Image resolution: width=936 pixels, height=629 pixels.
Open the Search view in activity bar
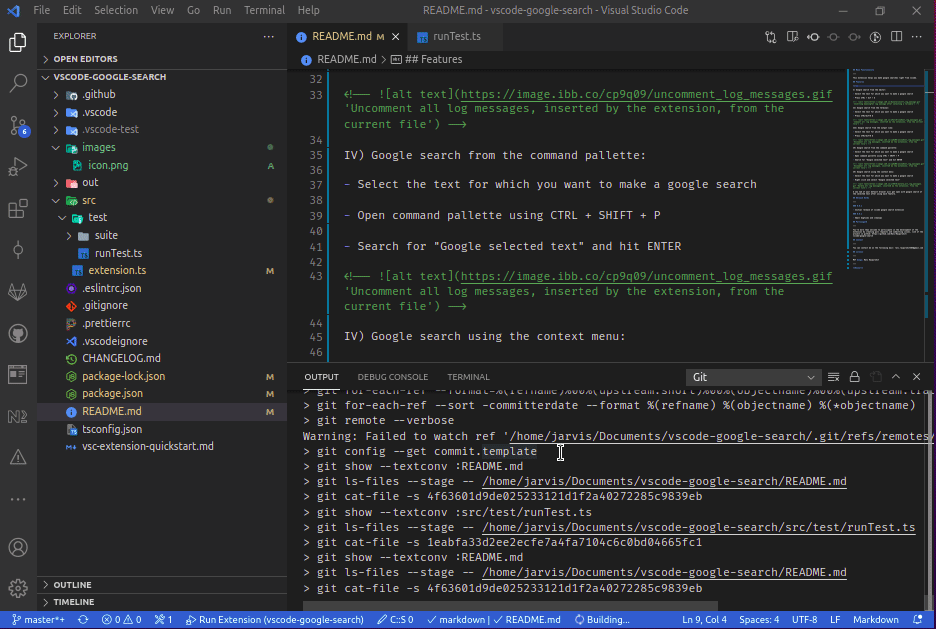pos(18,83)
